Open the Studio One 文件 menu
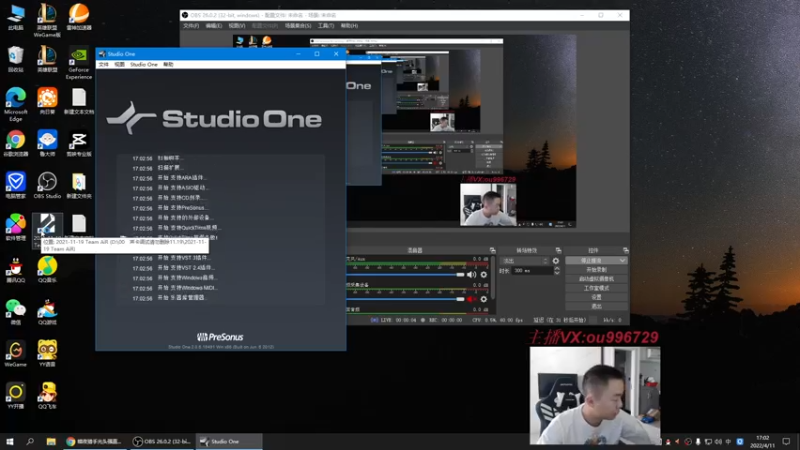 click(104, 65)
